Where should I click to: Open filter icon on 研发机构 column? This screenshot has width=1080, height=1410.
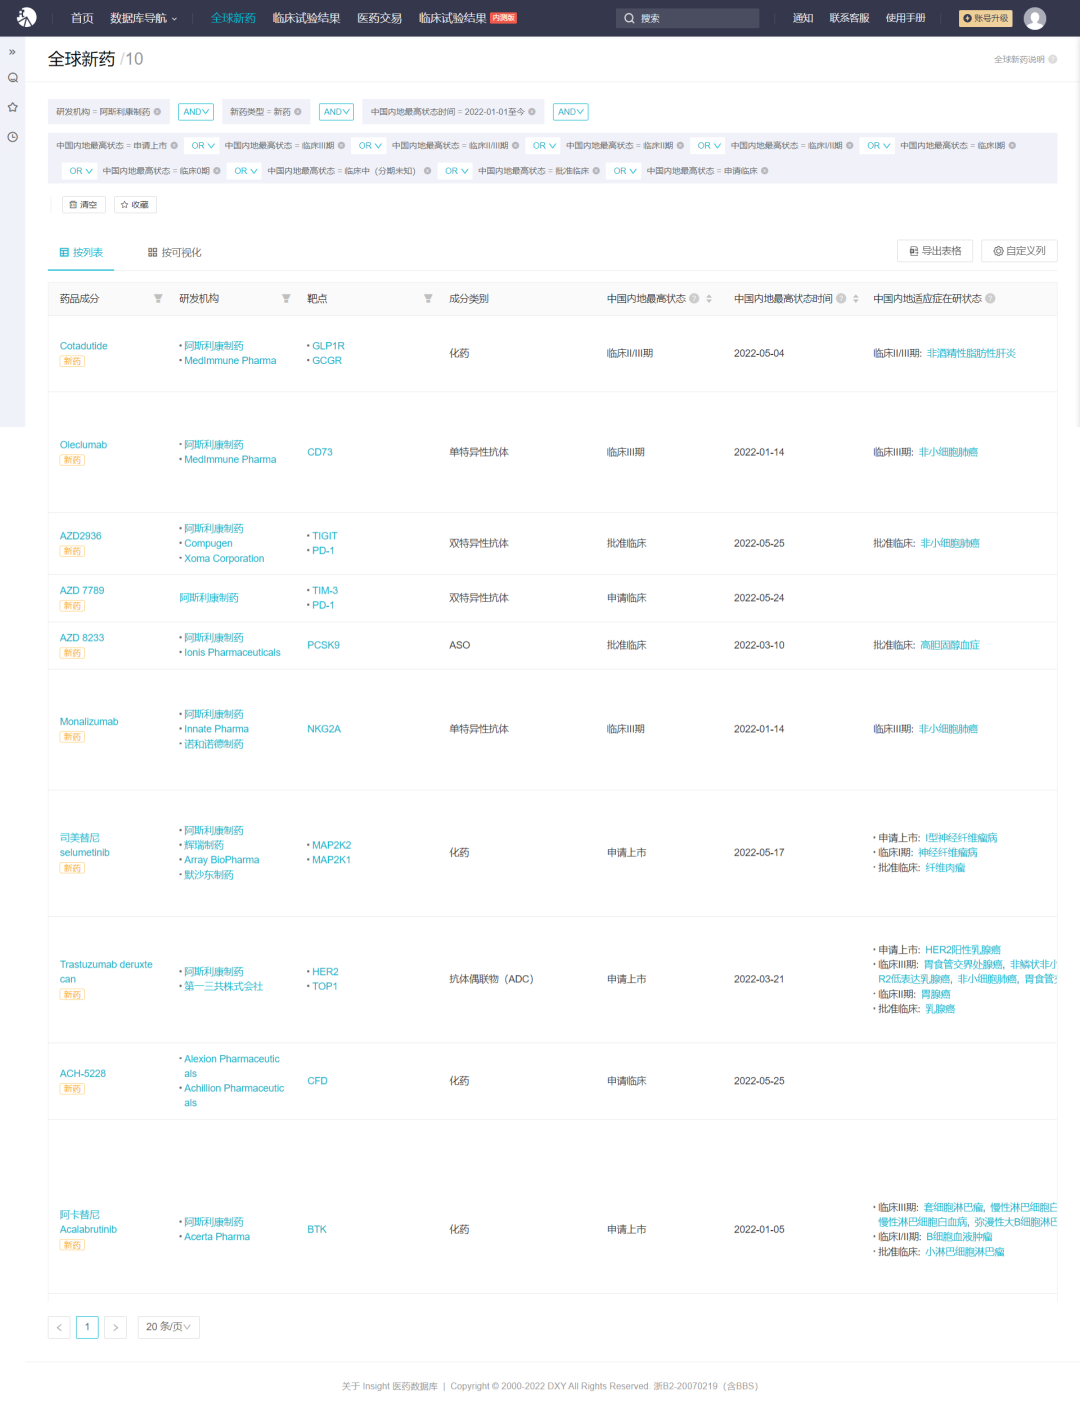pyautogui.click(x=286, y=299)
